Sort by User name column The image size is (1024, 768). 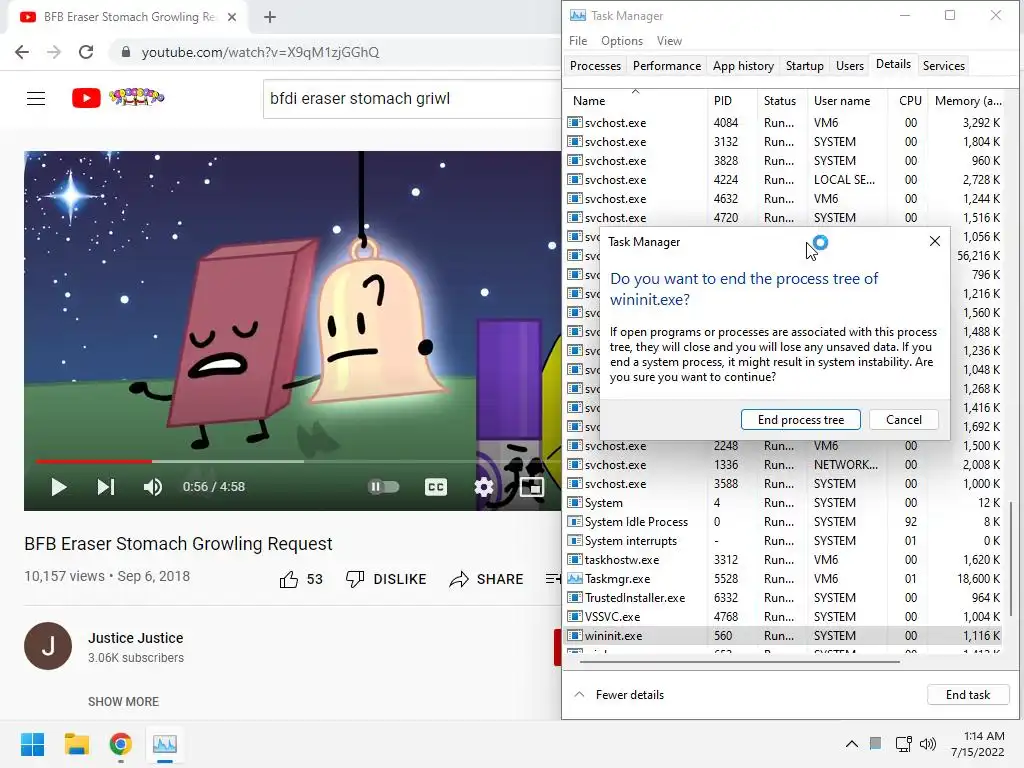click(847, 101)
